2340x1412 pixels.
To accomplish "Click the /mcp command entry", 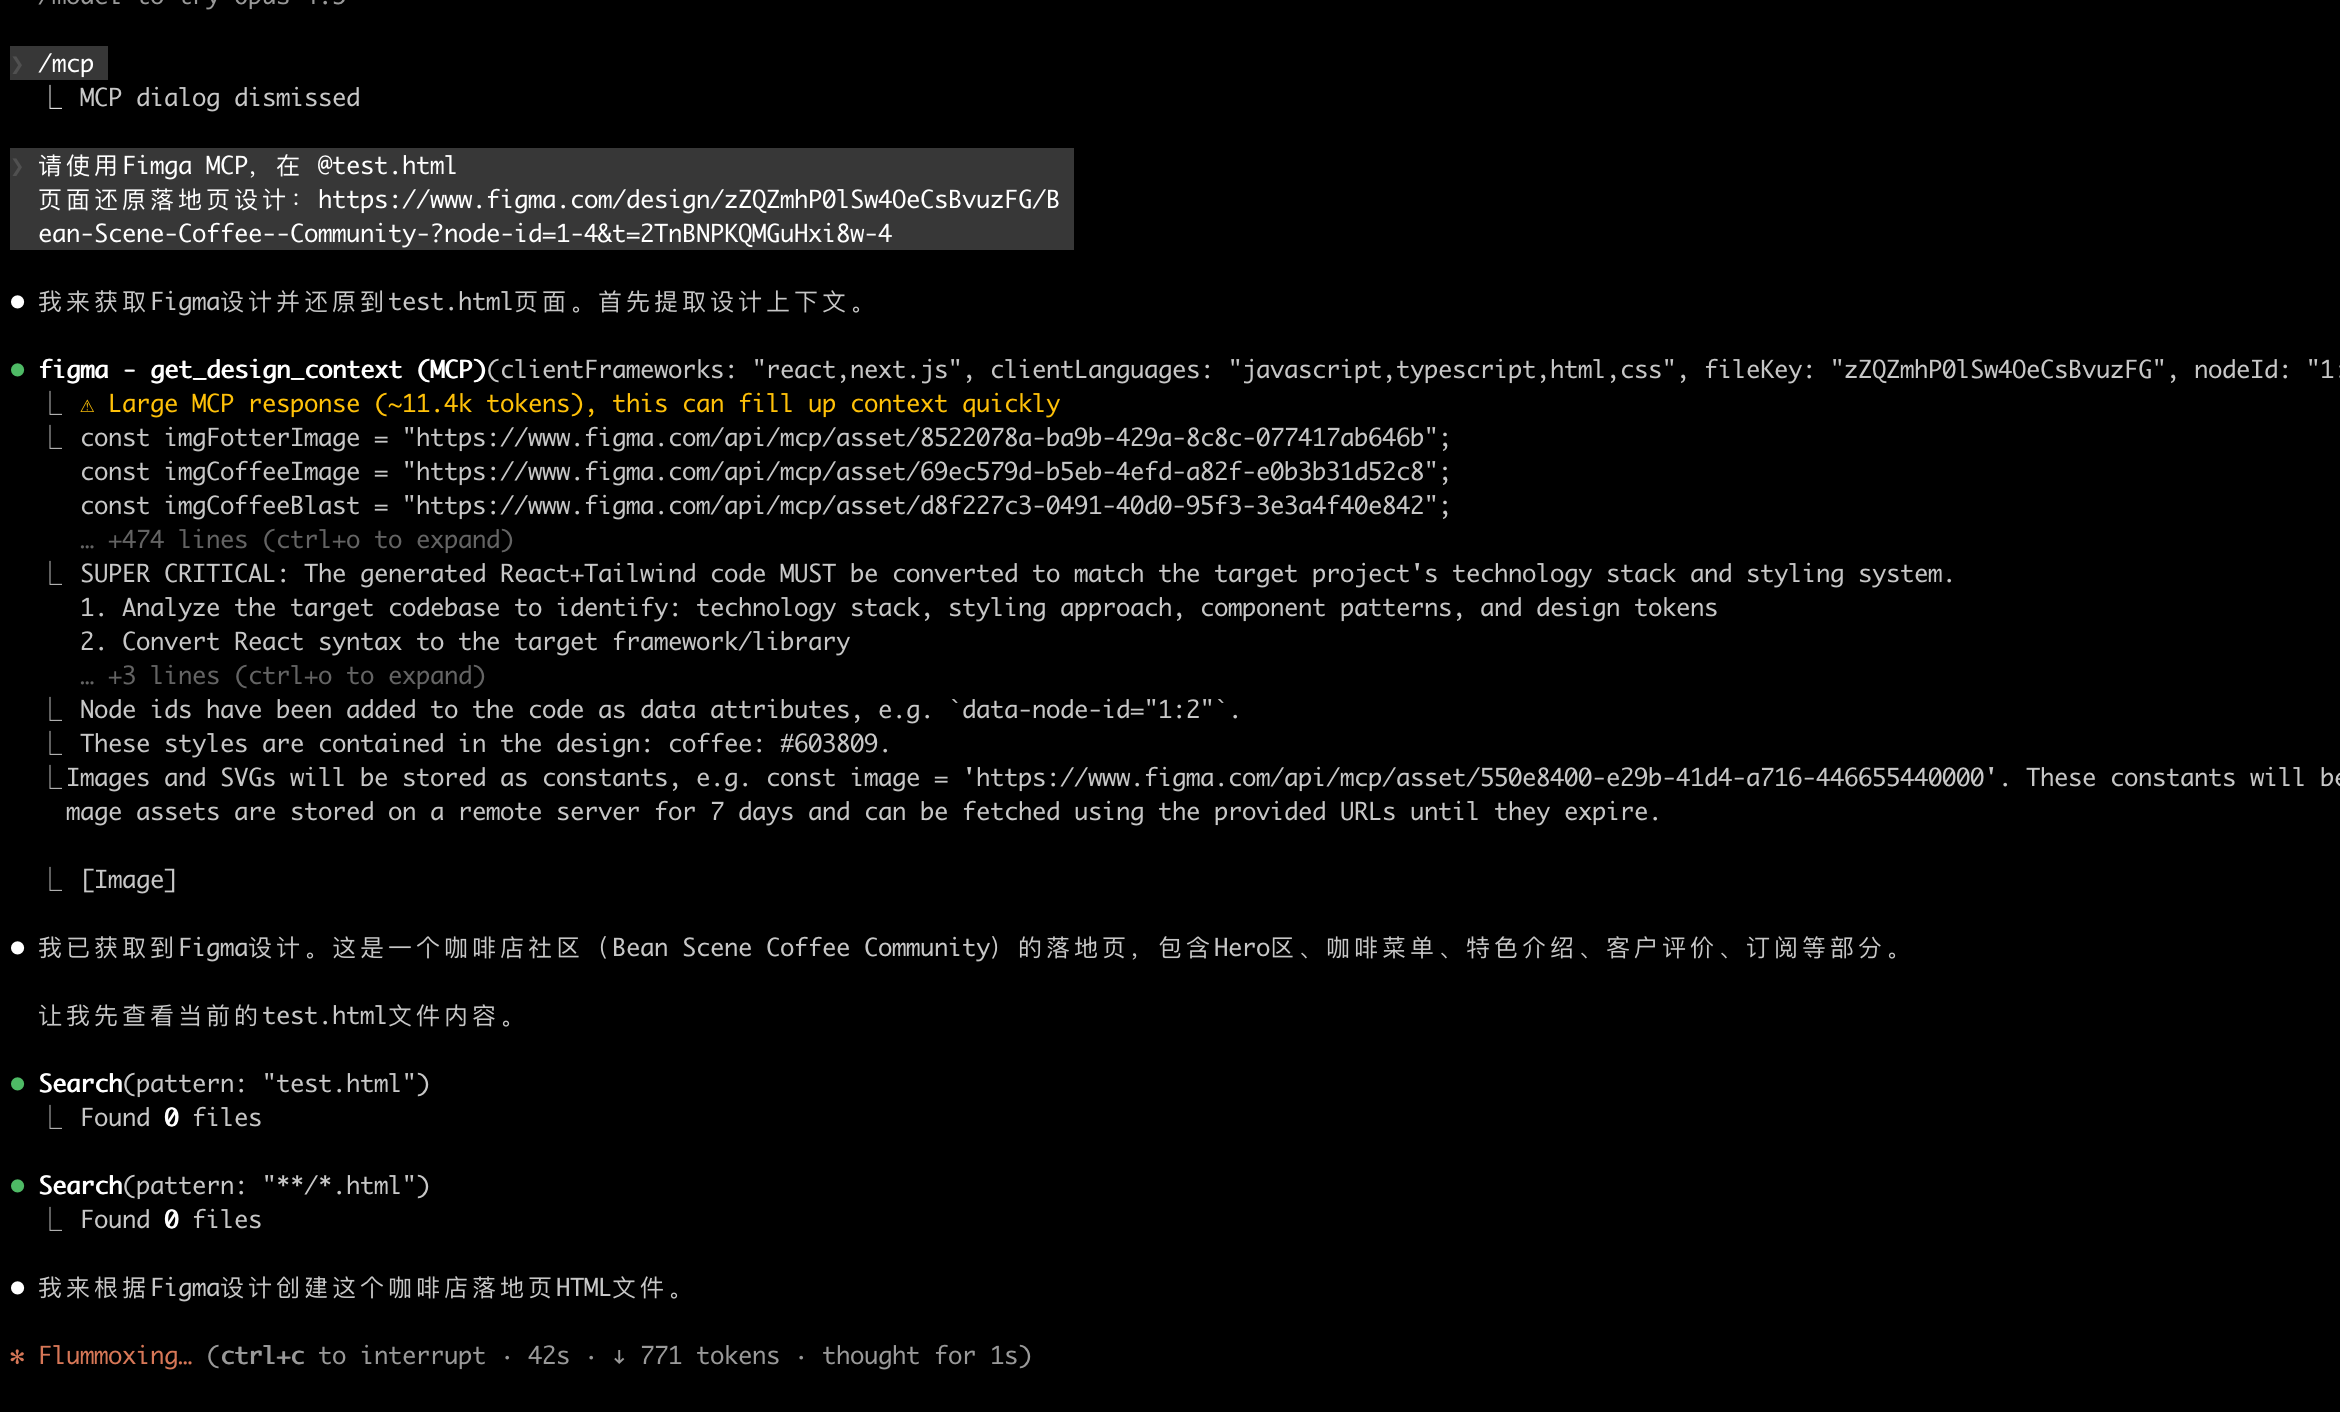I will (x=66, y=64).
